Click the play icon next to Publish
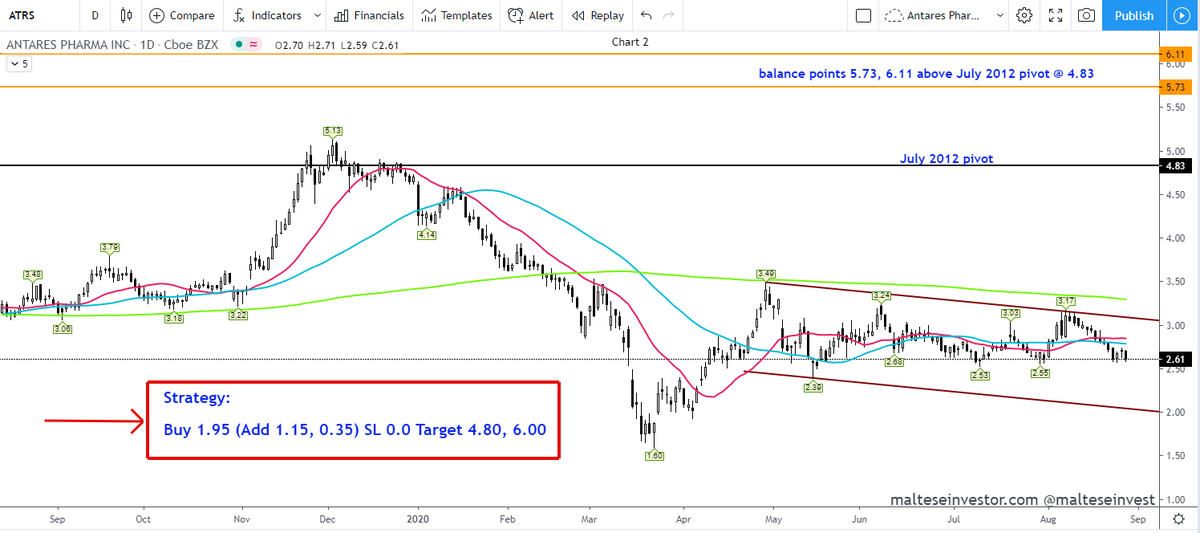This screenshot has height=533, width=1200. 1181,15
